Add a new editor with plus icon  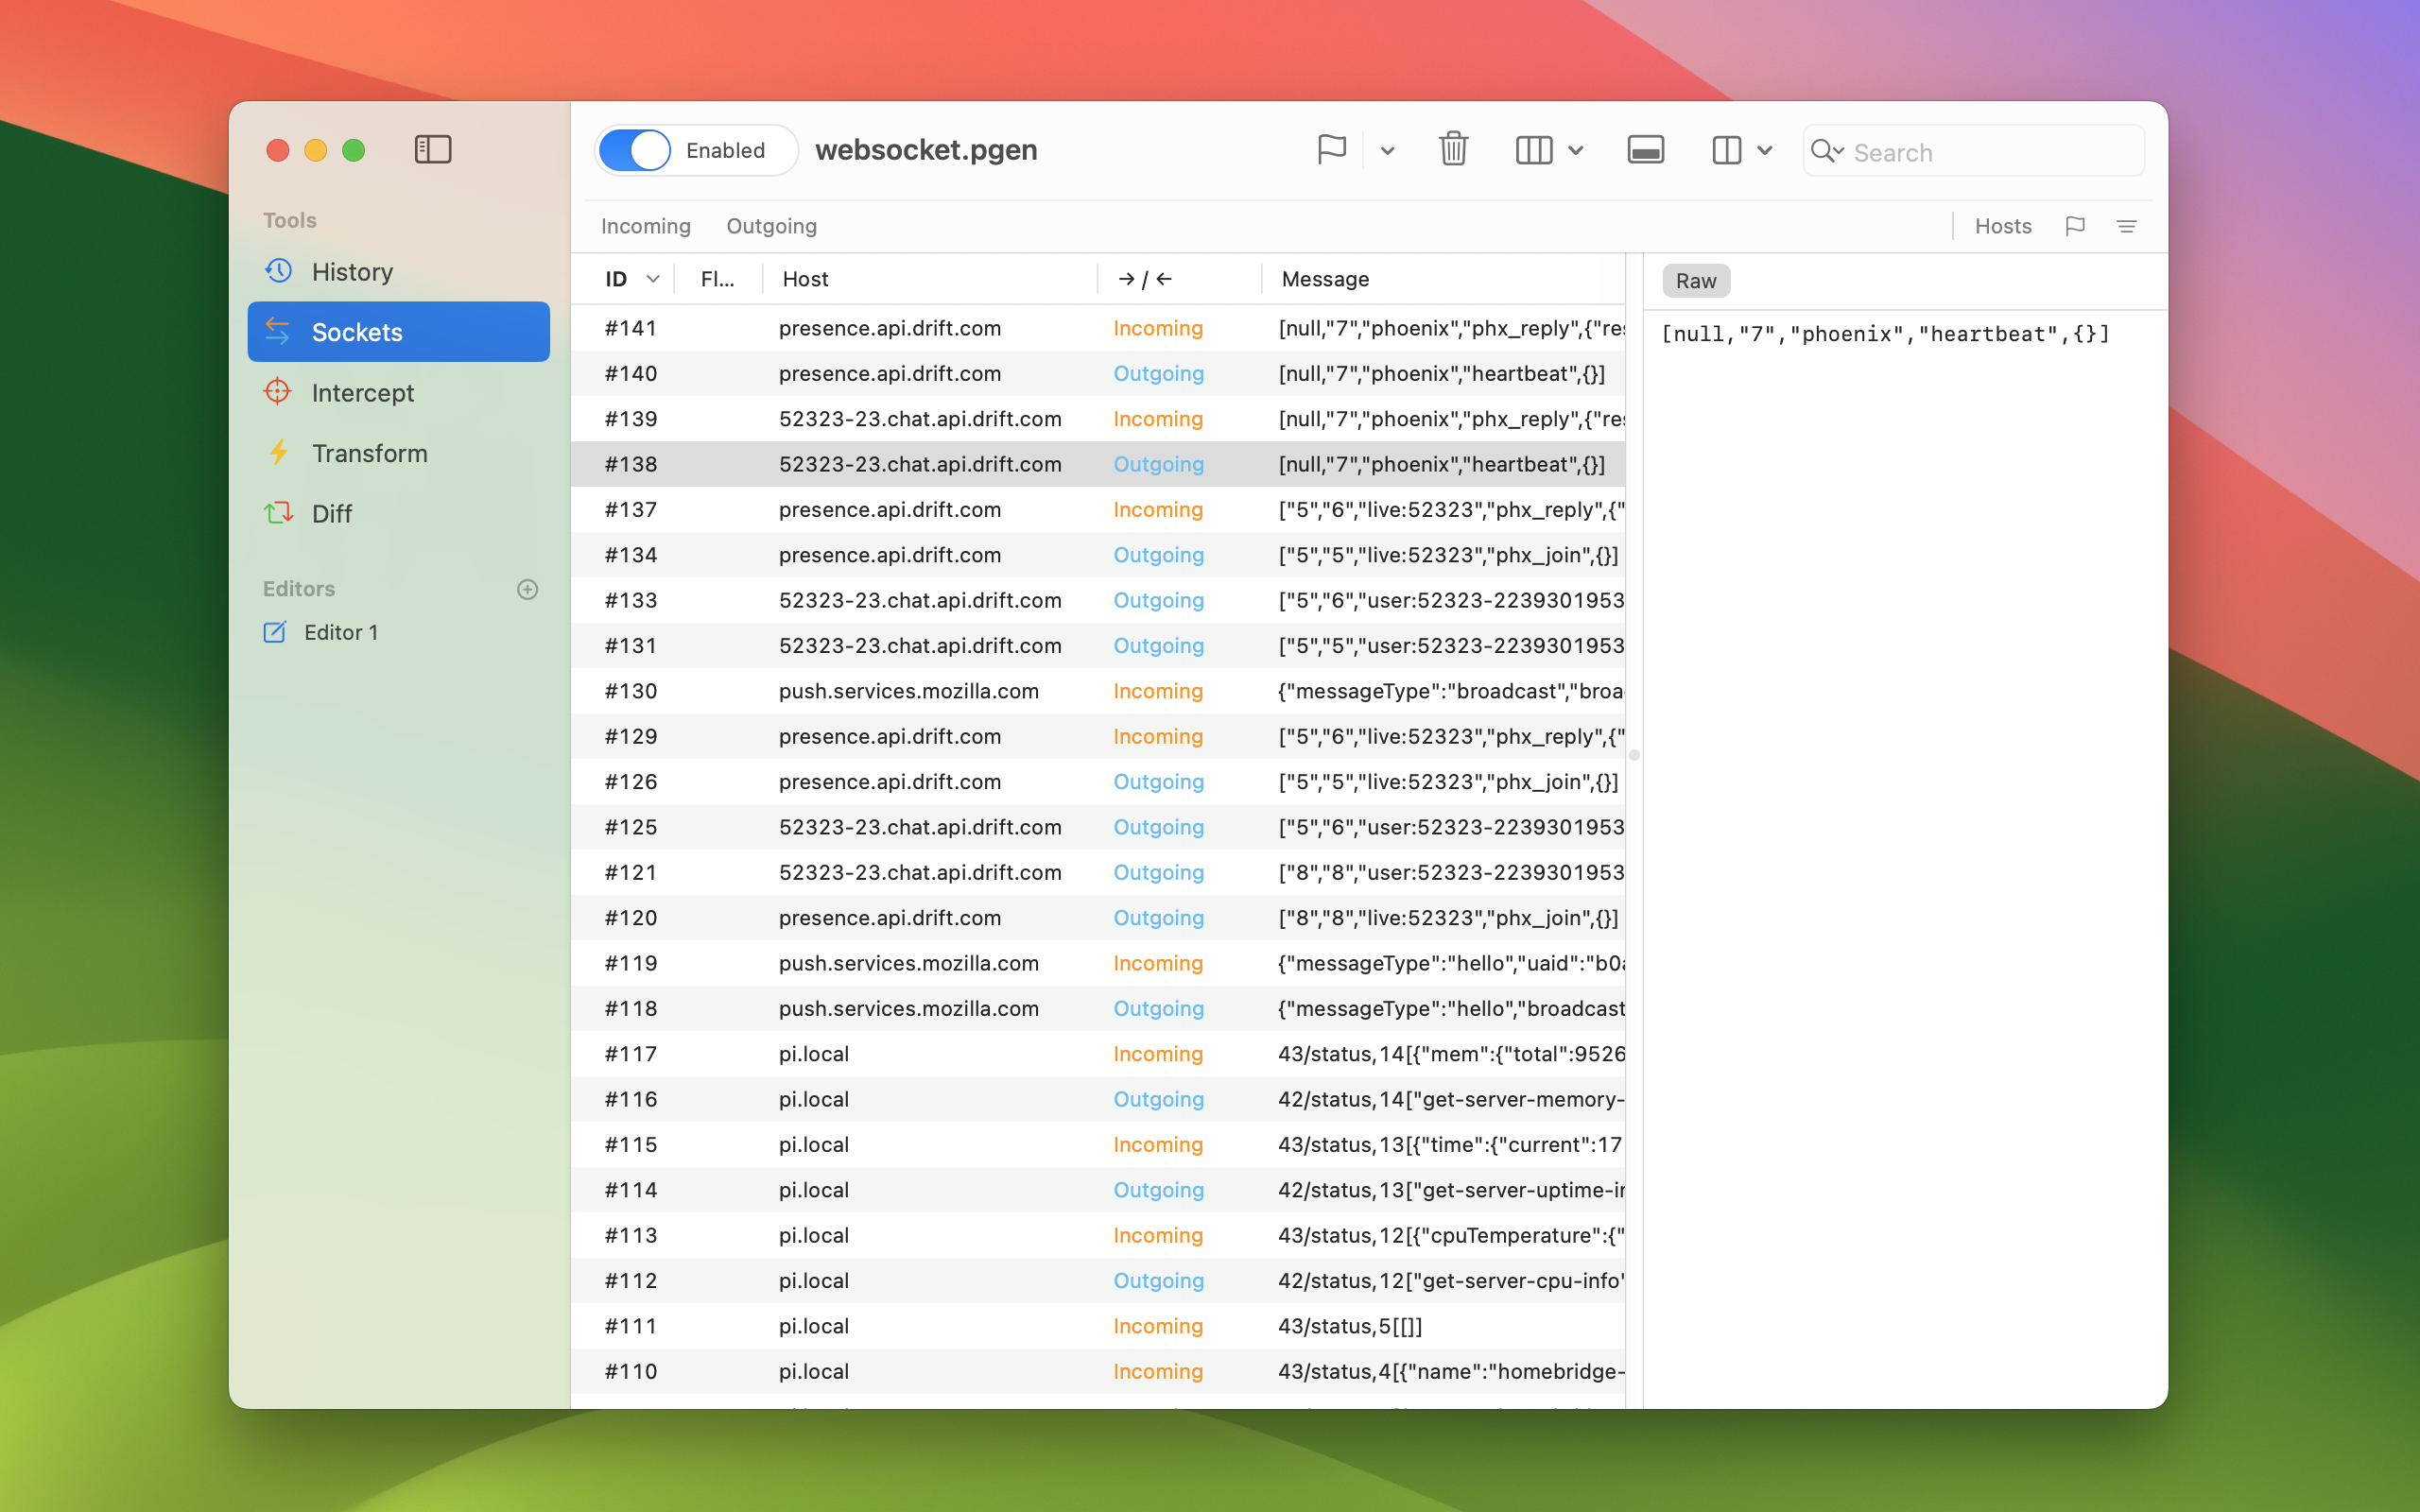point(527,589)
